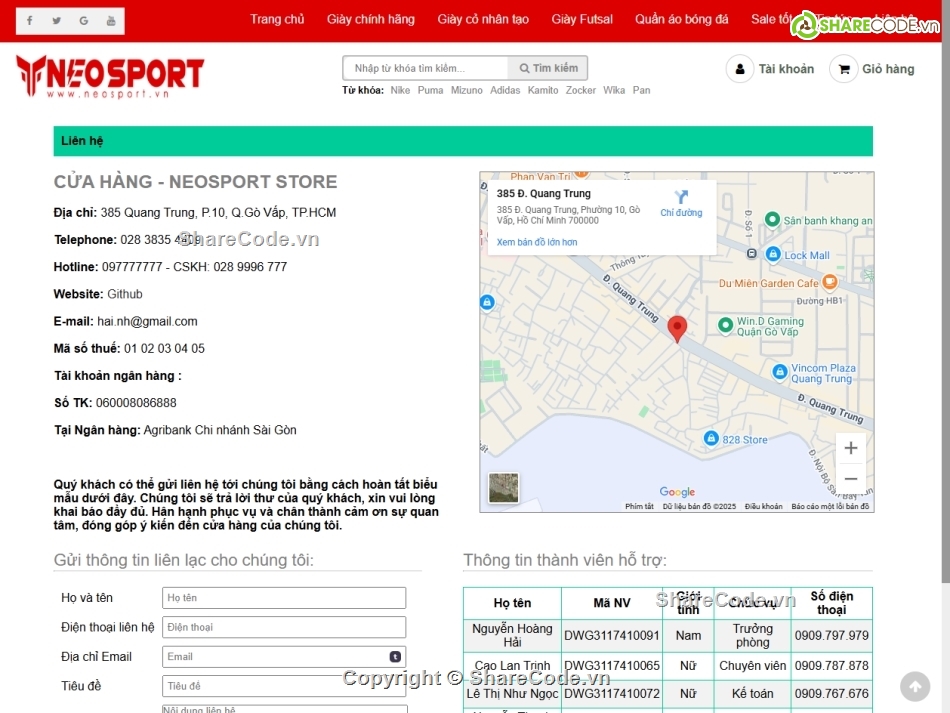Viewport: 950px width, 713px height.
Task: Click email hai.nh@gmail.com text
Action: pos(147,322)
